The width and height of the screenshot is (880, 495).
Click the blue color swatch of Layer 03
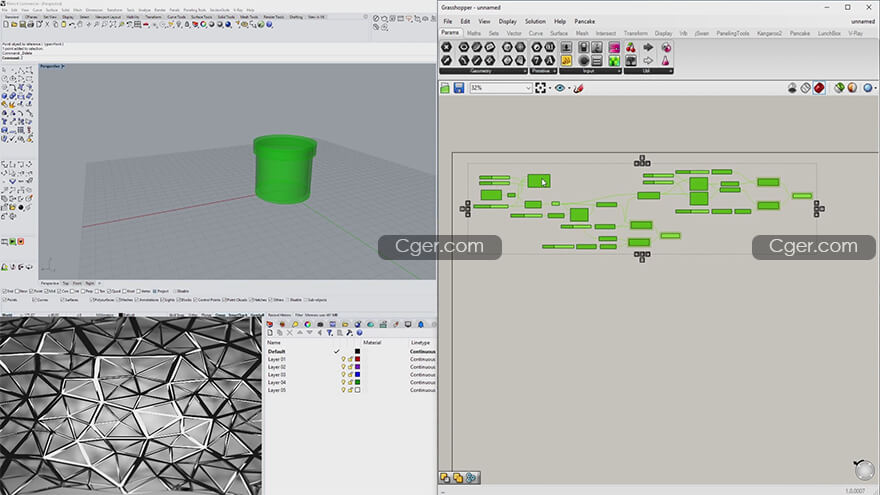click(358, 374)
